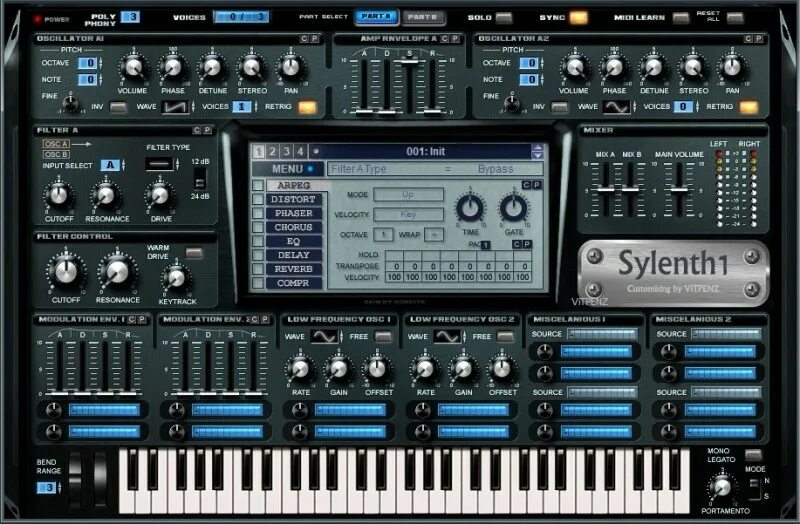Screen dimensions: 800x524
Task: Click the Oscillator A1 Phase knob
Action: 172,67
